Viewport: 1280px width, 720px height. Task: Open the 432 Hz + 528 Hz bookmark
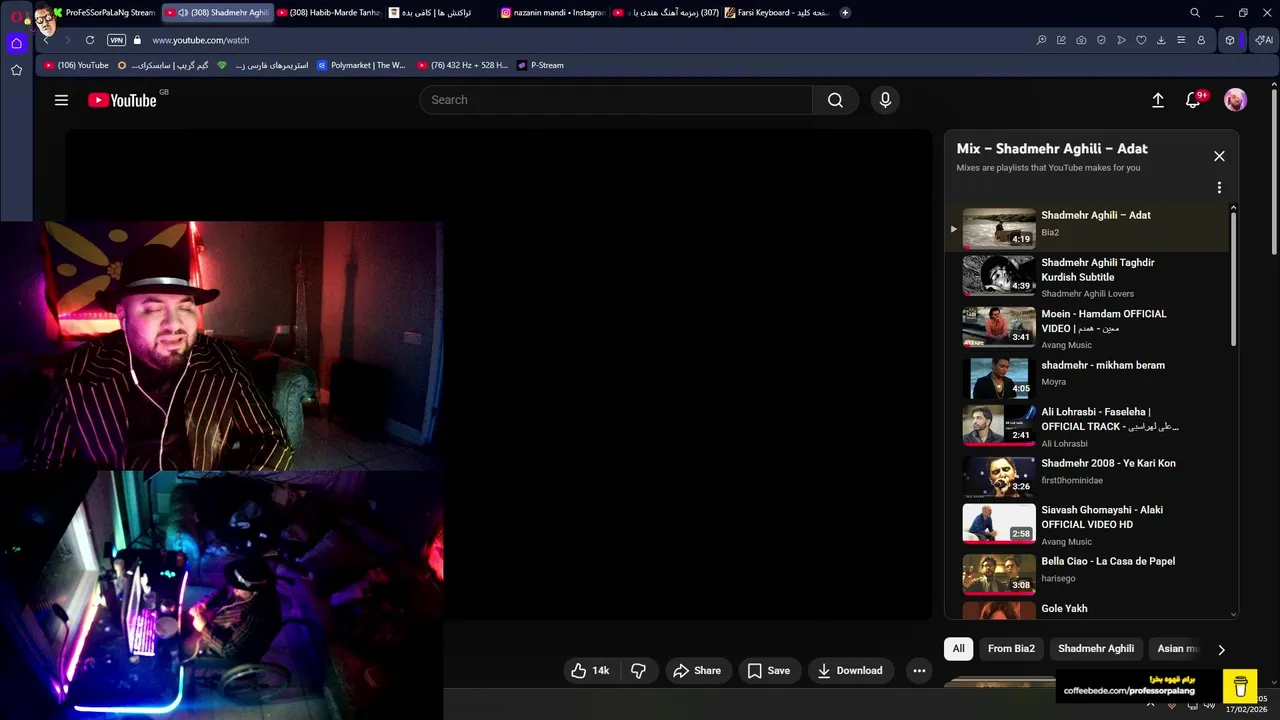tap(463, 65)
